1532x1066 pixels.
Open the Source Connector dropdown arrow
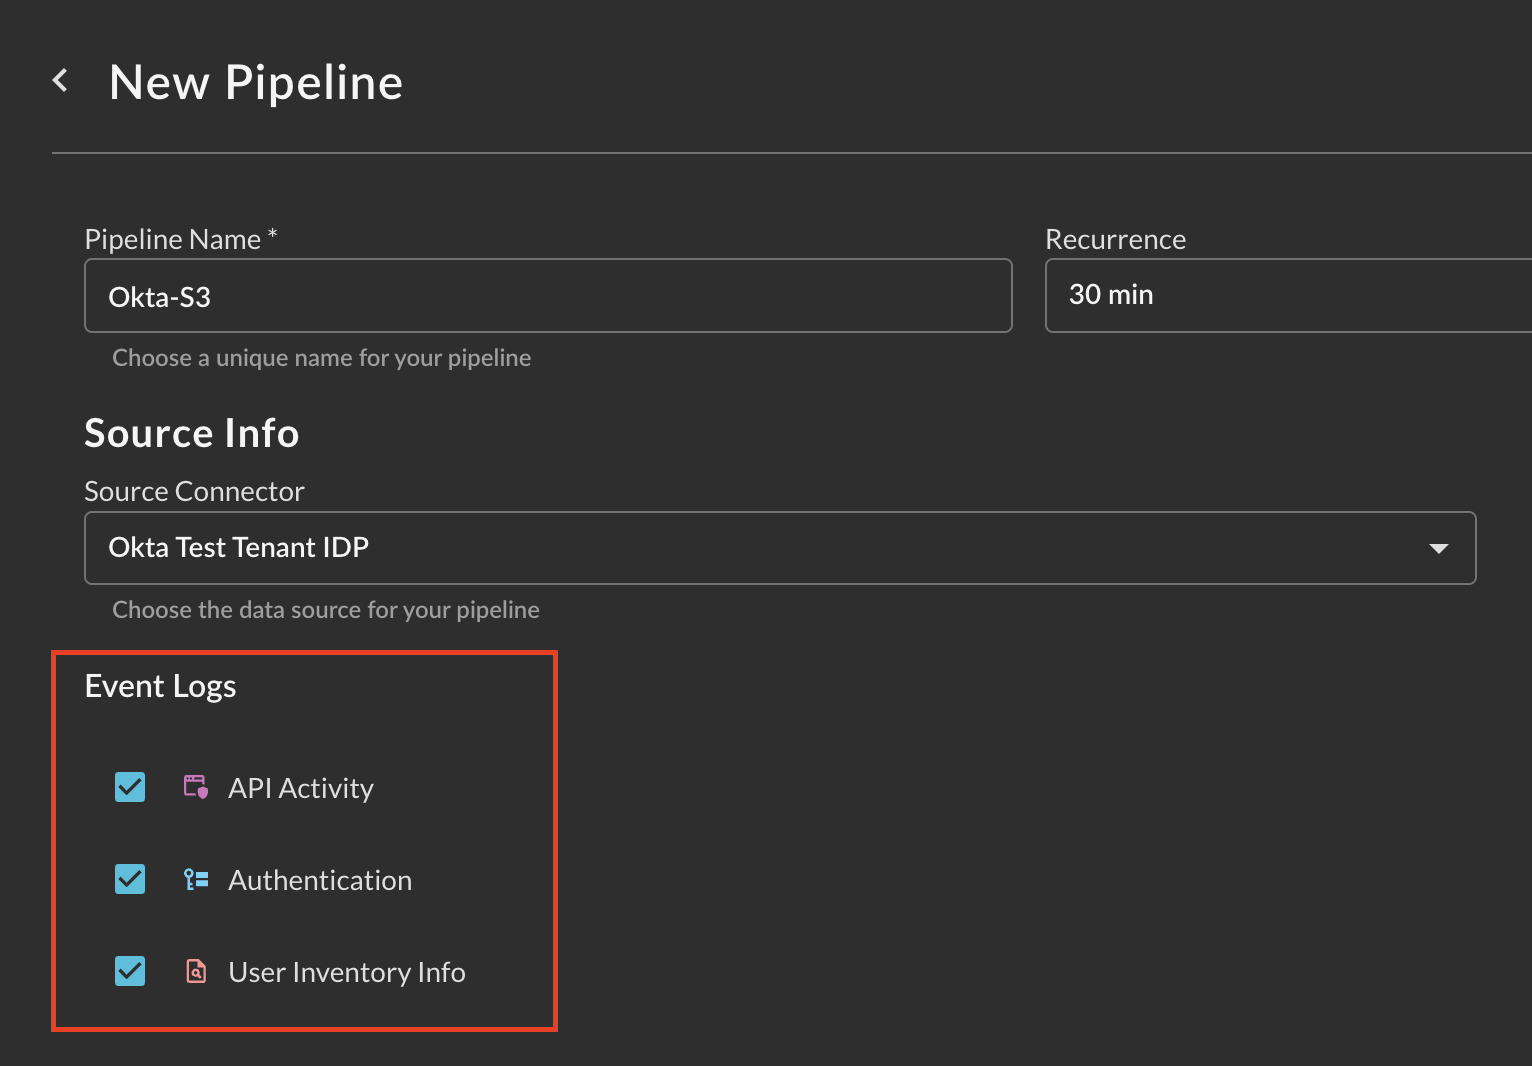point(1439,548)
